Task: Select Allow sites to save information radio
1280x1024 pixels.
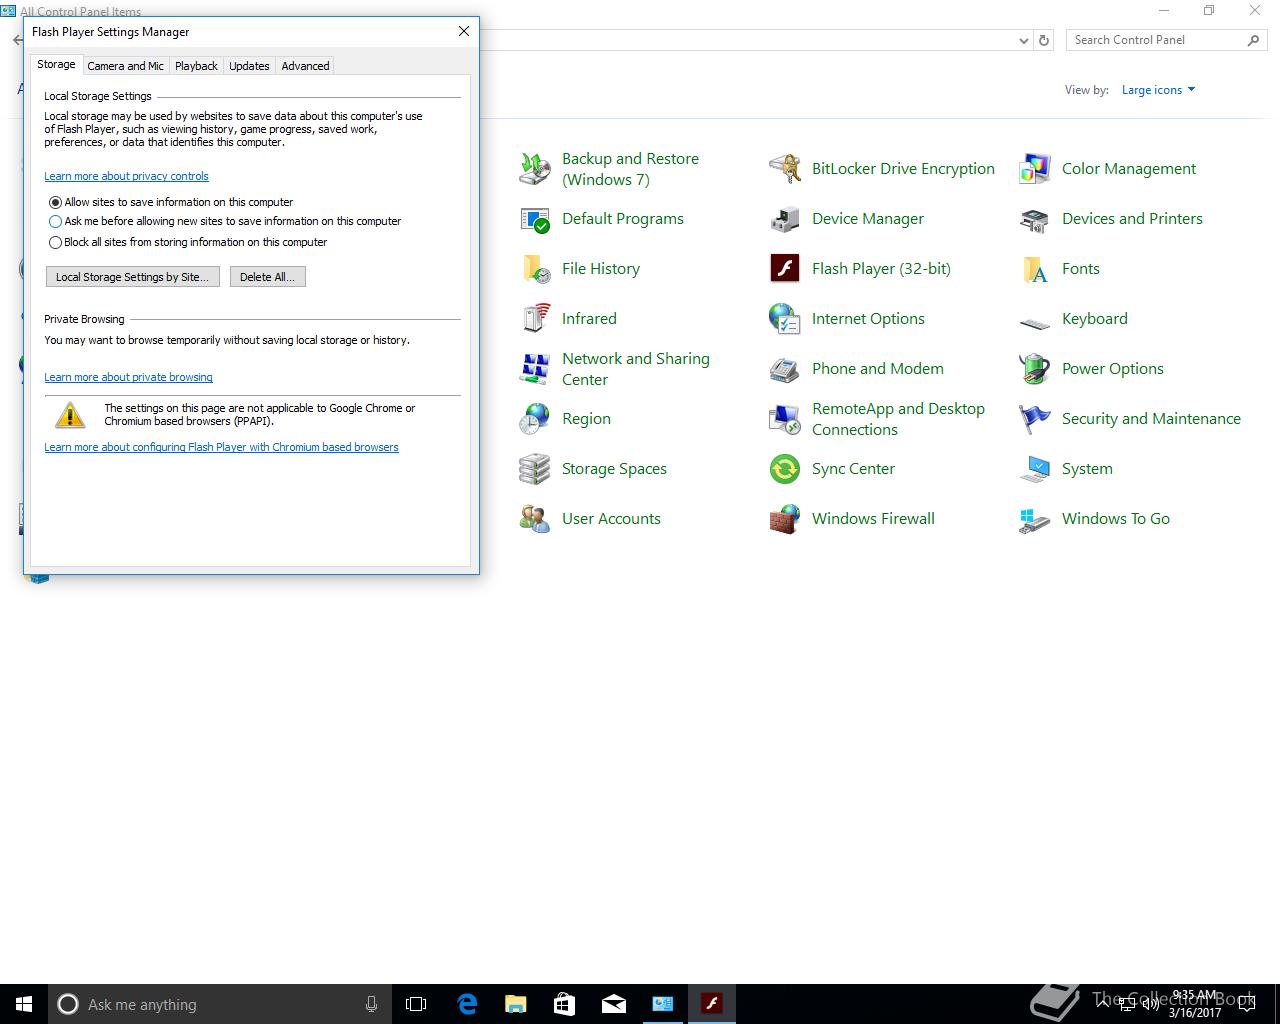Action: [x=56, y=202]
